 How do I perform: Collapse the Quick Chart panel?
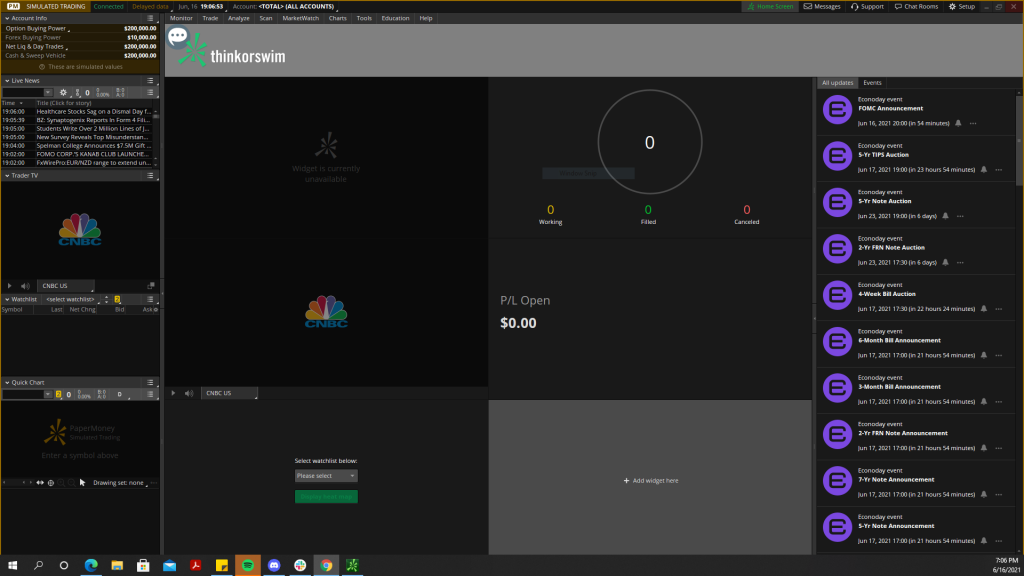pos(7,383)
